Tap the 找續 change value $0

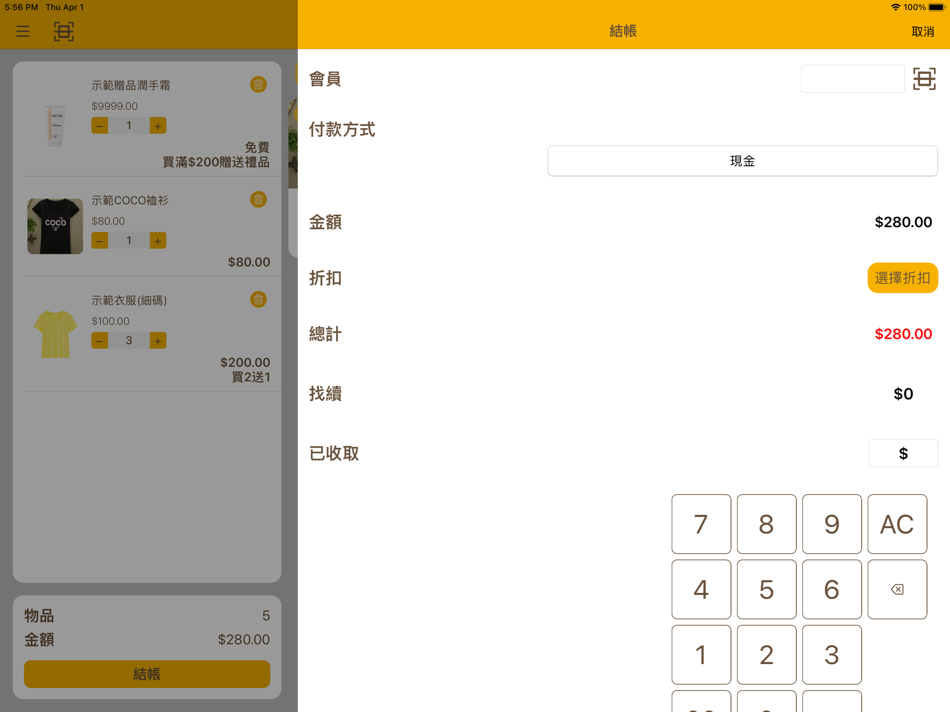point(903,394)
